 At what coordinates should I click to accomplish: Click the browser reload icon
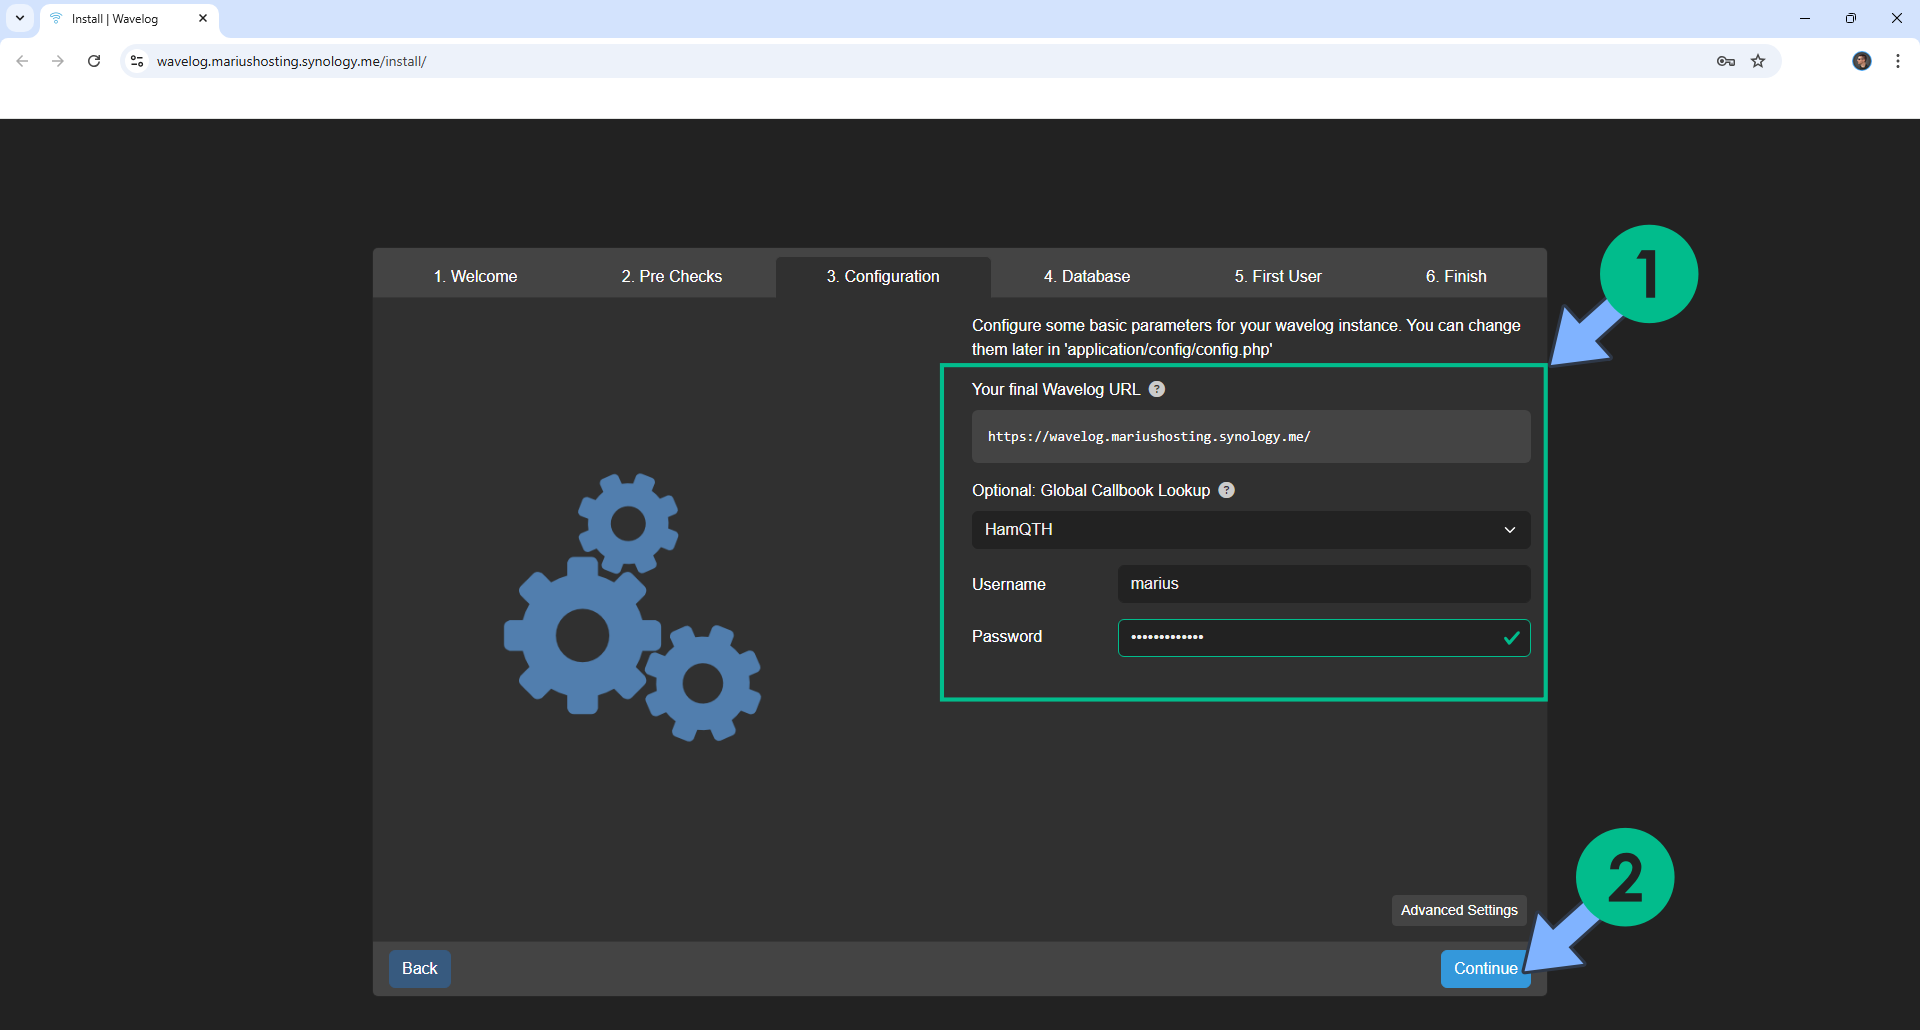[x=94, y=61]
